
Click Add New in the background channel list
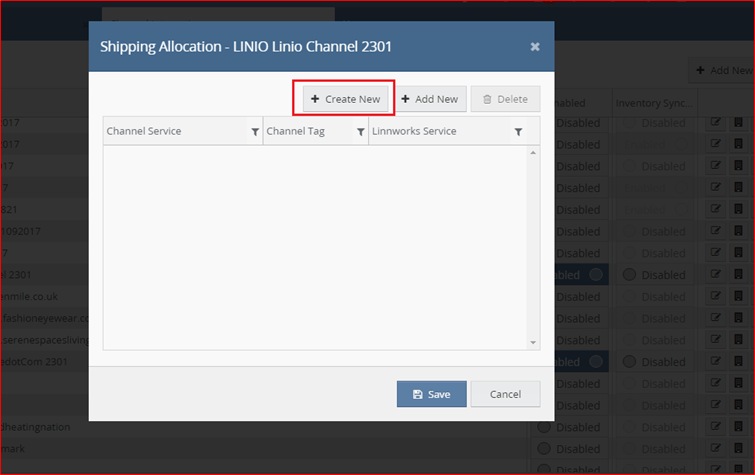tap(724, 70)
